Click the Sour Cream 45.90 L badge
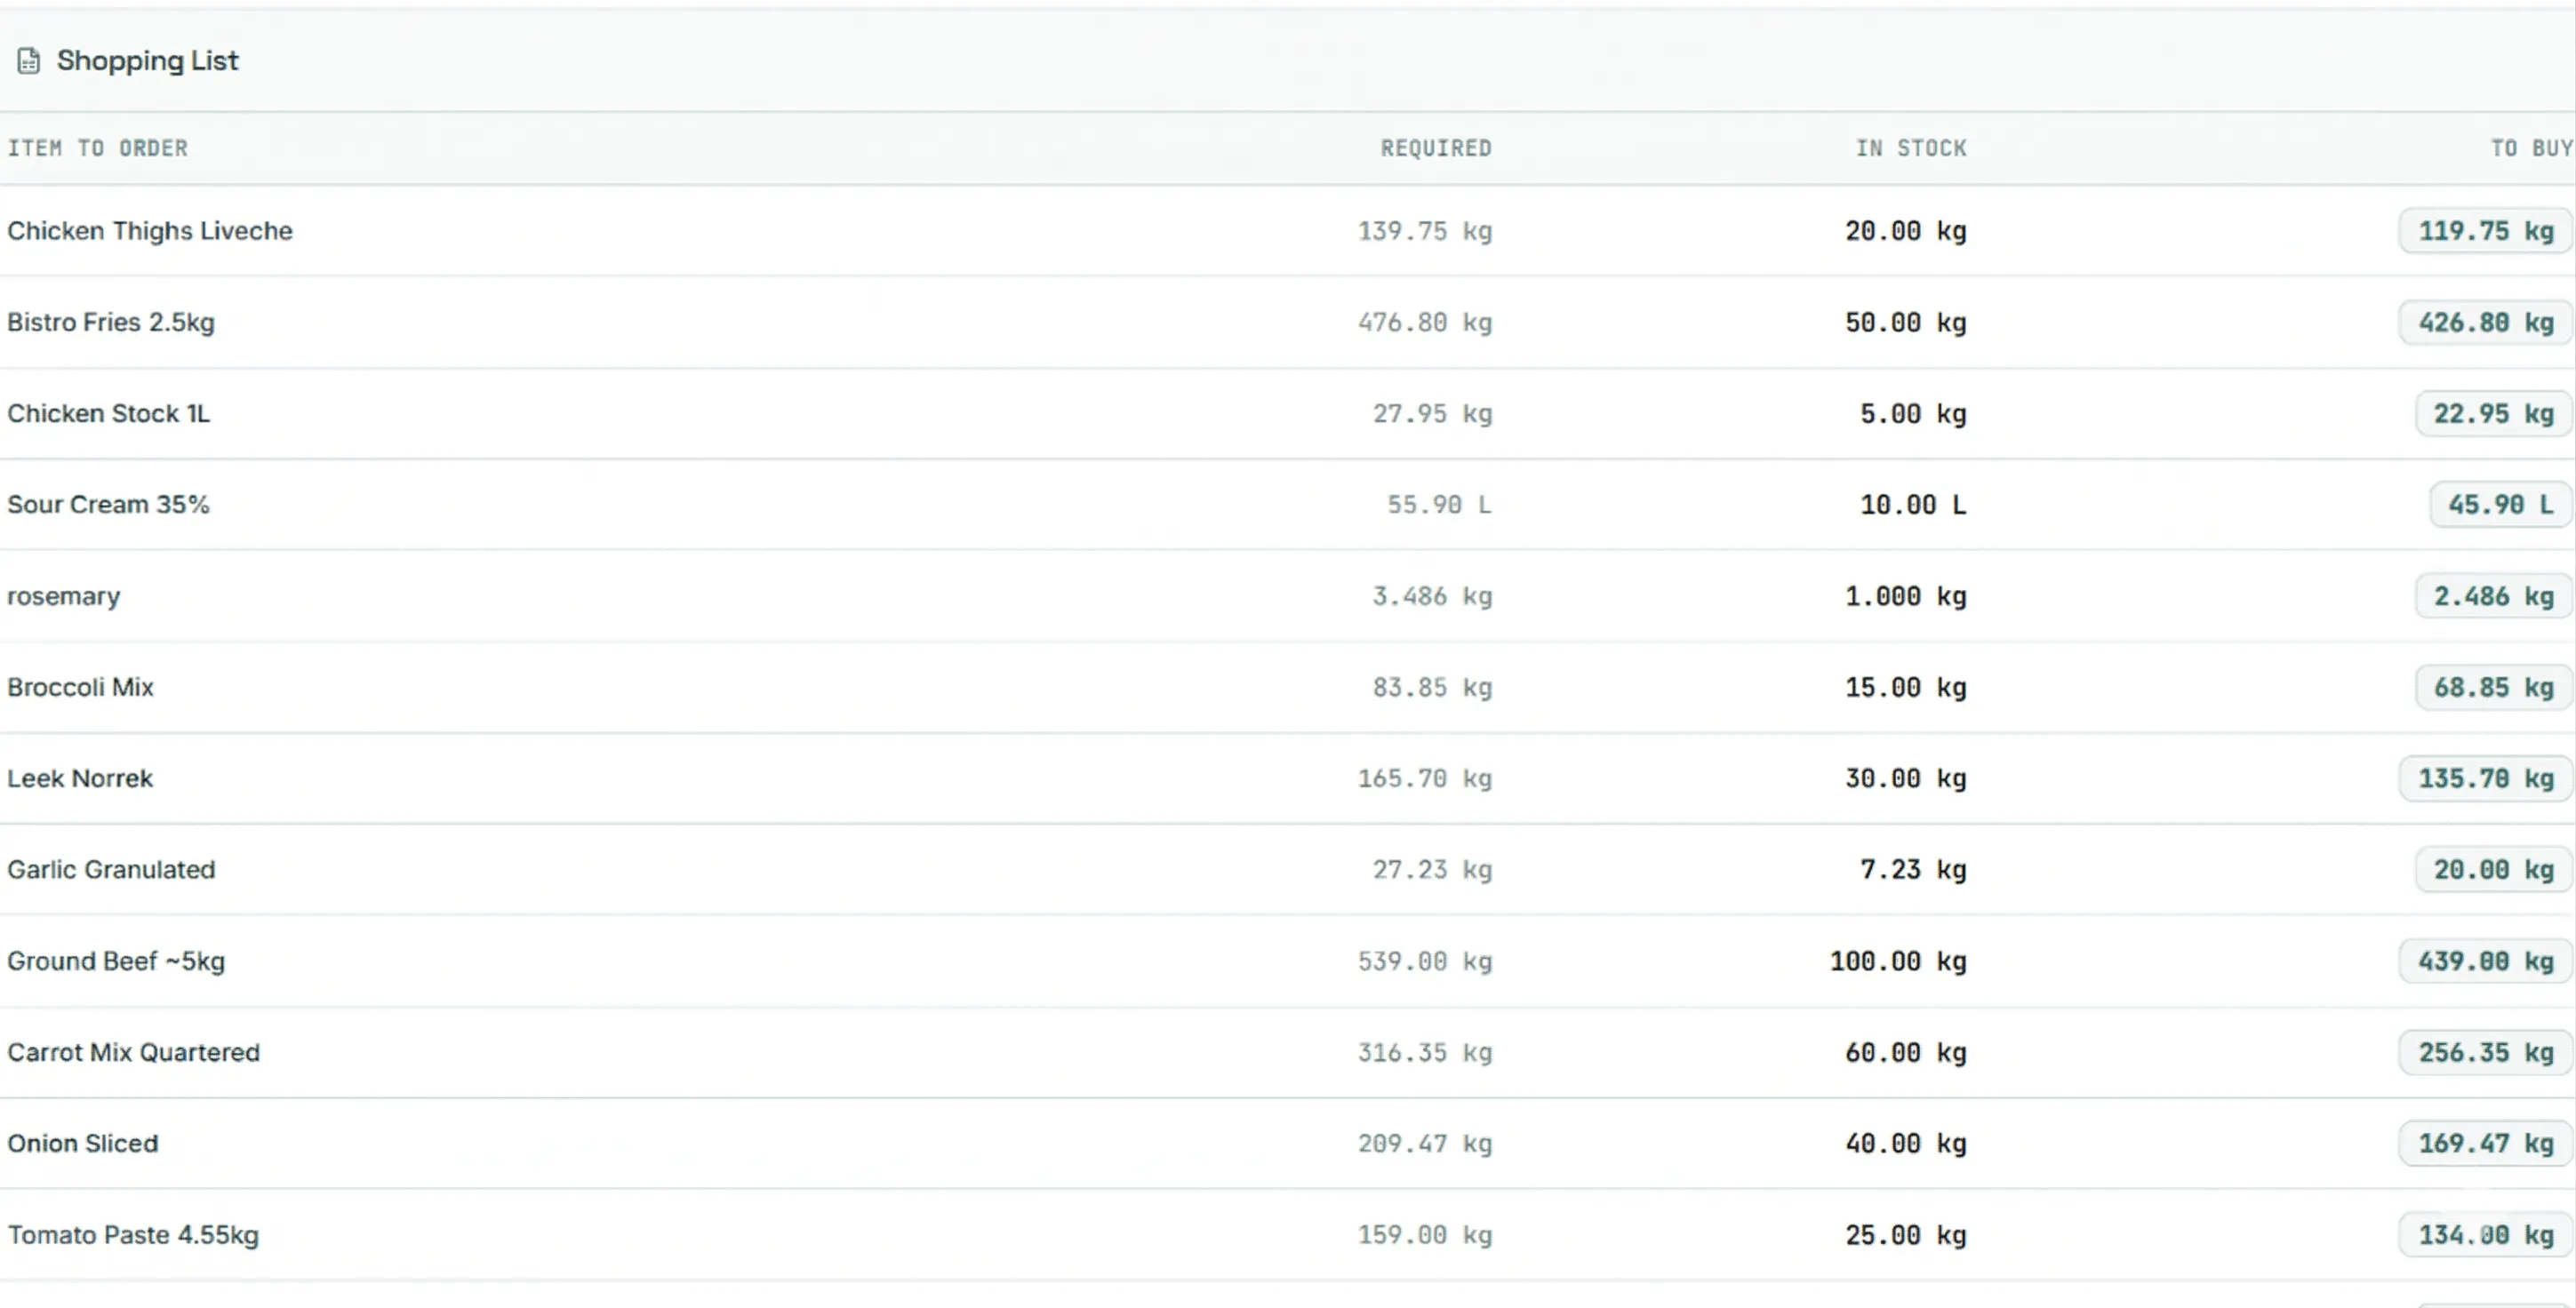Image resolution: width=2576 pixels, height=1308 pixels. (x=2500, y=504)
